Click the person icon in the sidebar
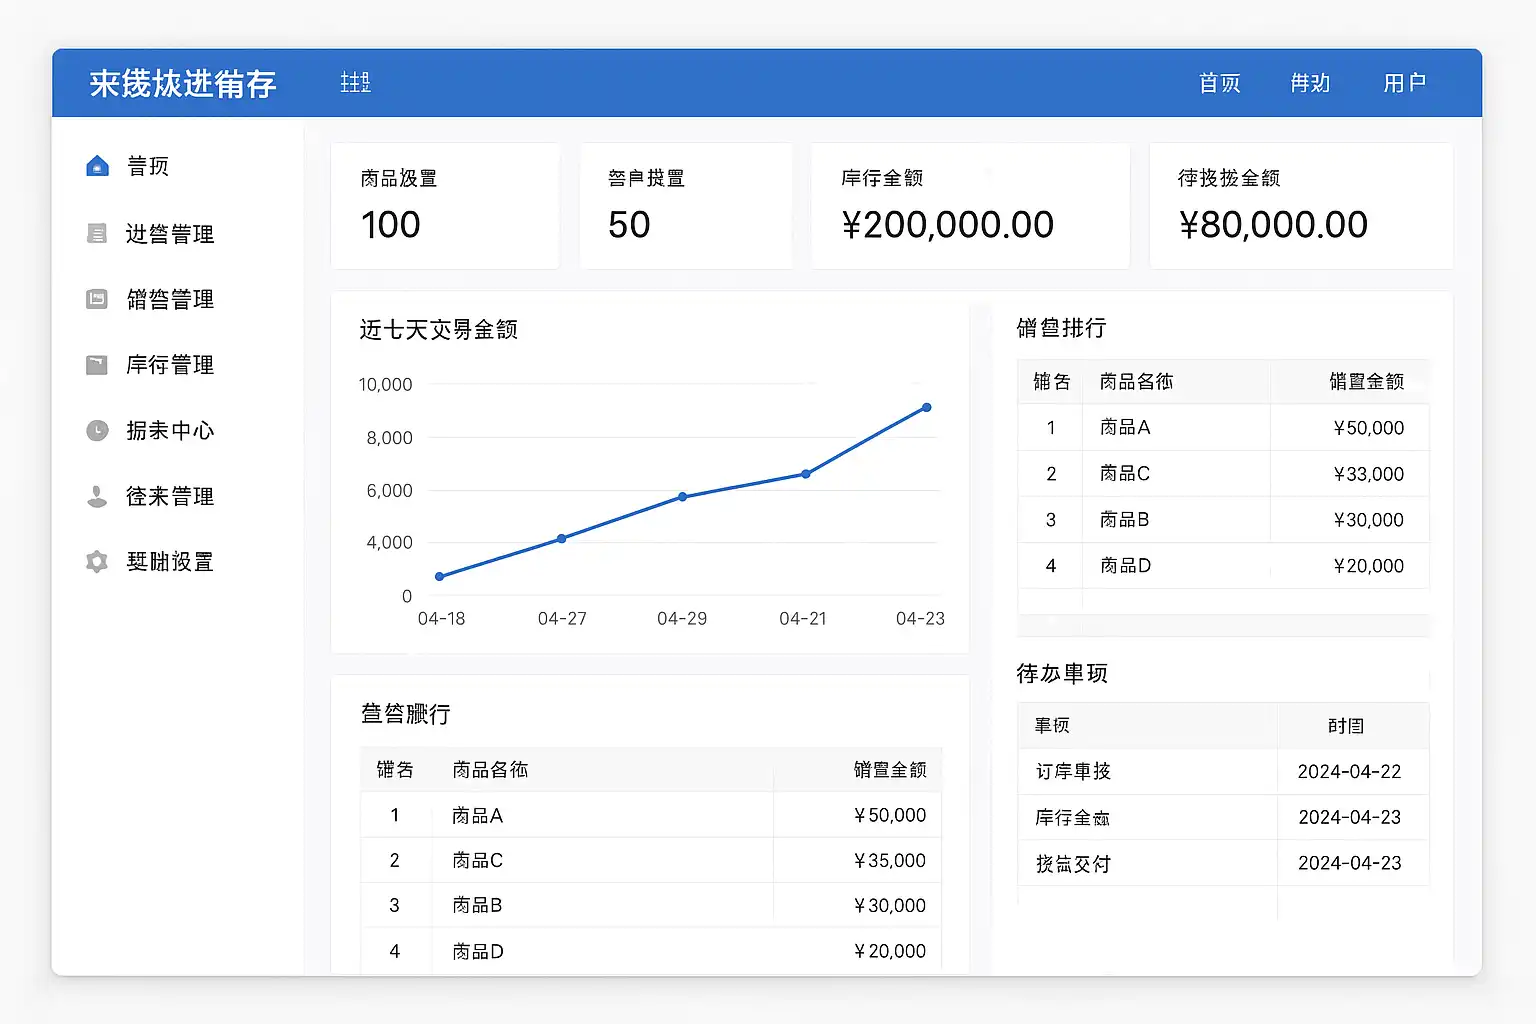The height and width of the screenshot is (1024, 1536). (97, 496)
